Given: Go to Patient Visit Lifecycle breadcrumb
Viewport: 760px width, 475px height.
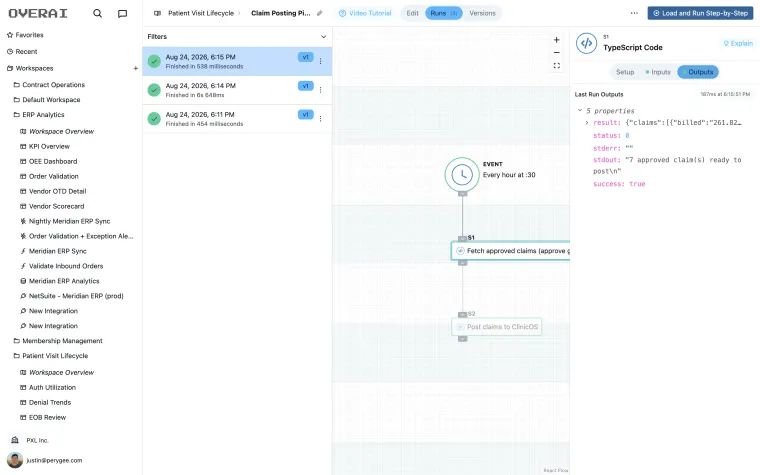Looking at the screenshot, I should 201,13.
